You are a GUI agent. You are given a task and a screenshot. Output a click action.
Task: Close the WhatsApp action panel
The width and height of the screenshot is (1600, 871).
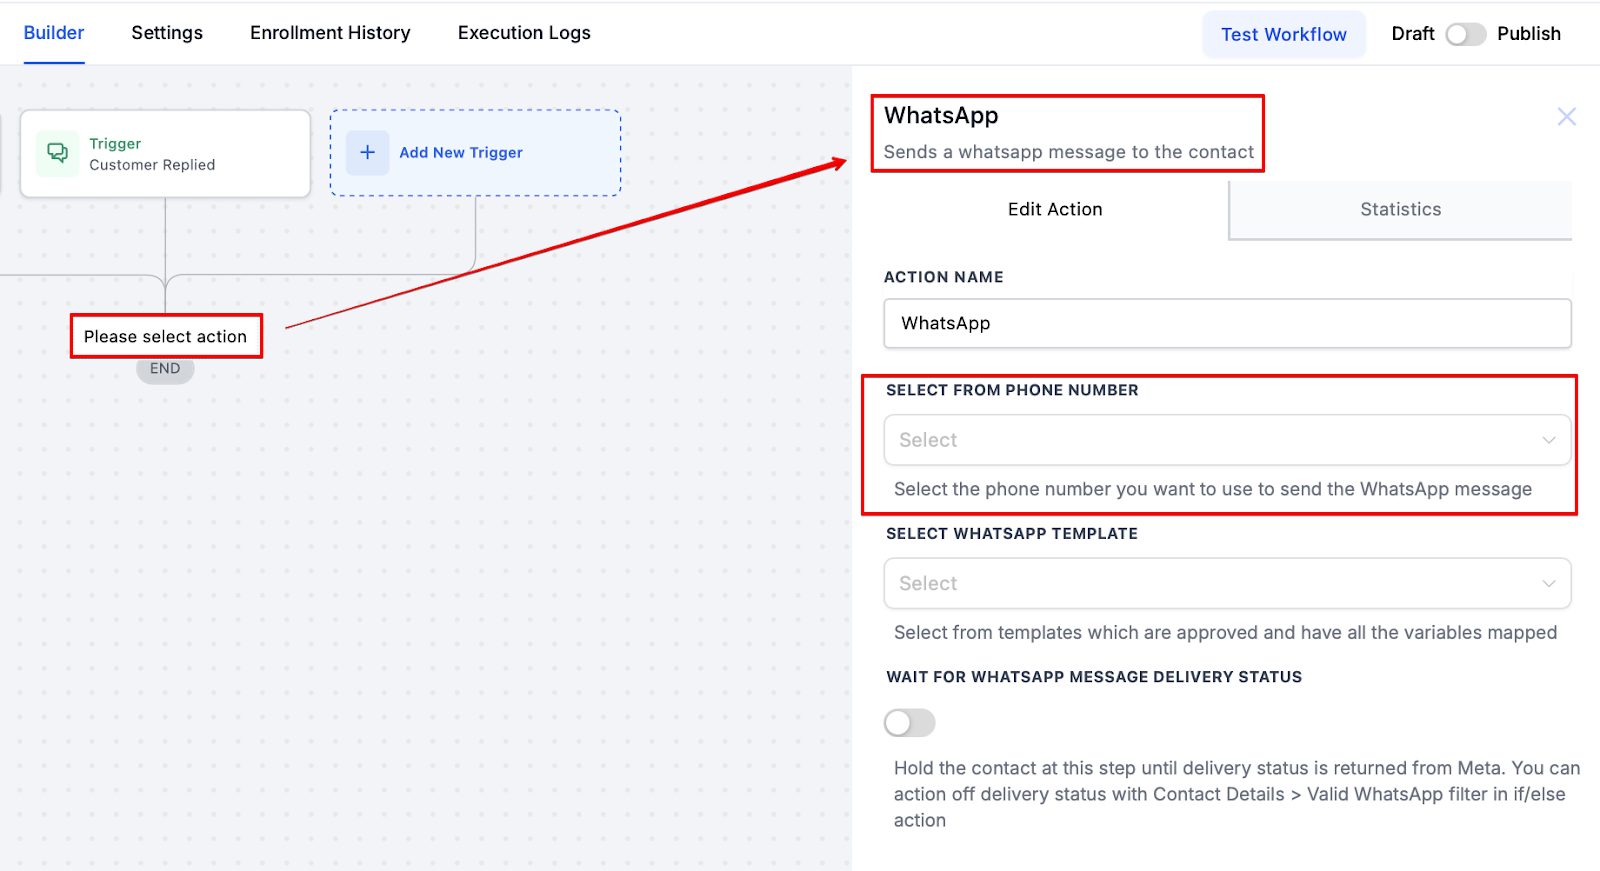coord(1566,117)
